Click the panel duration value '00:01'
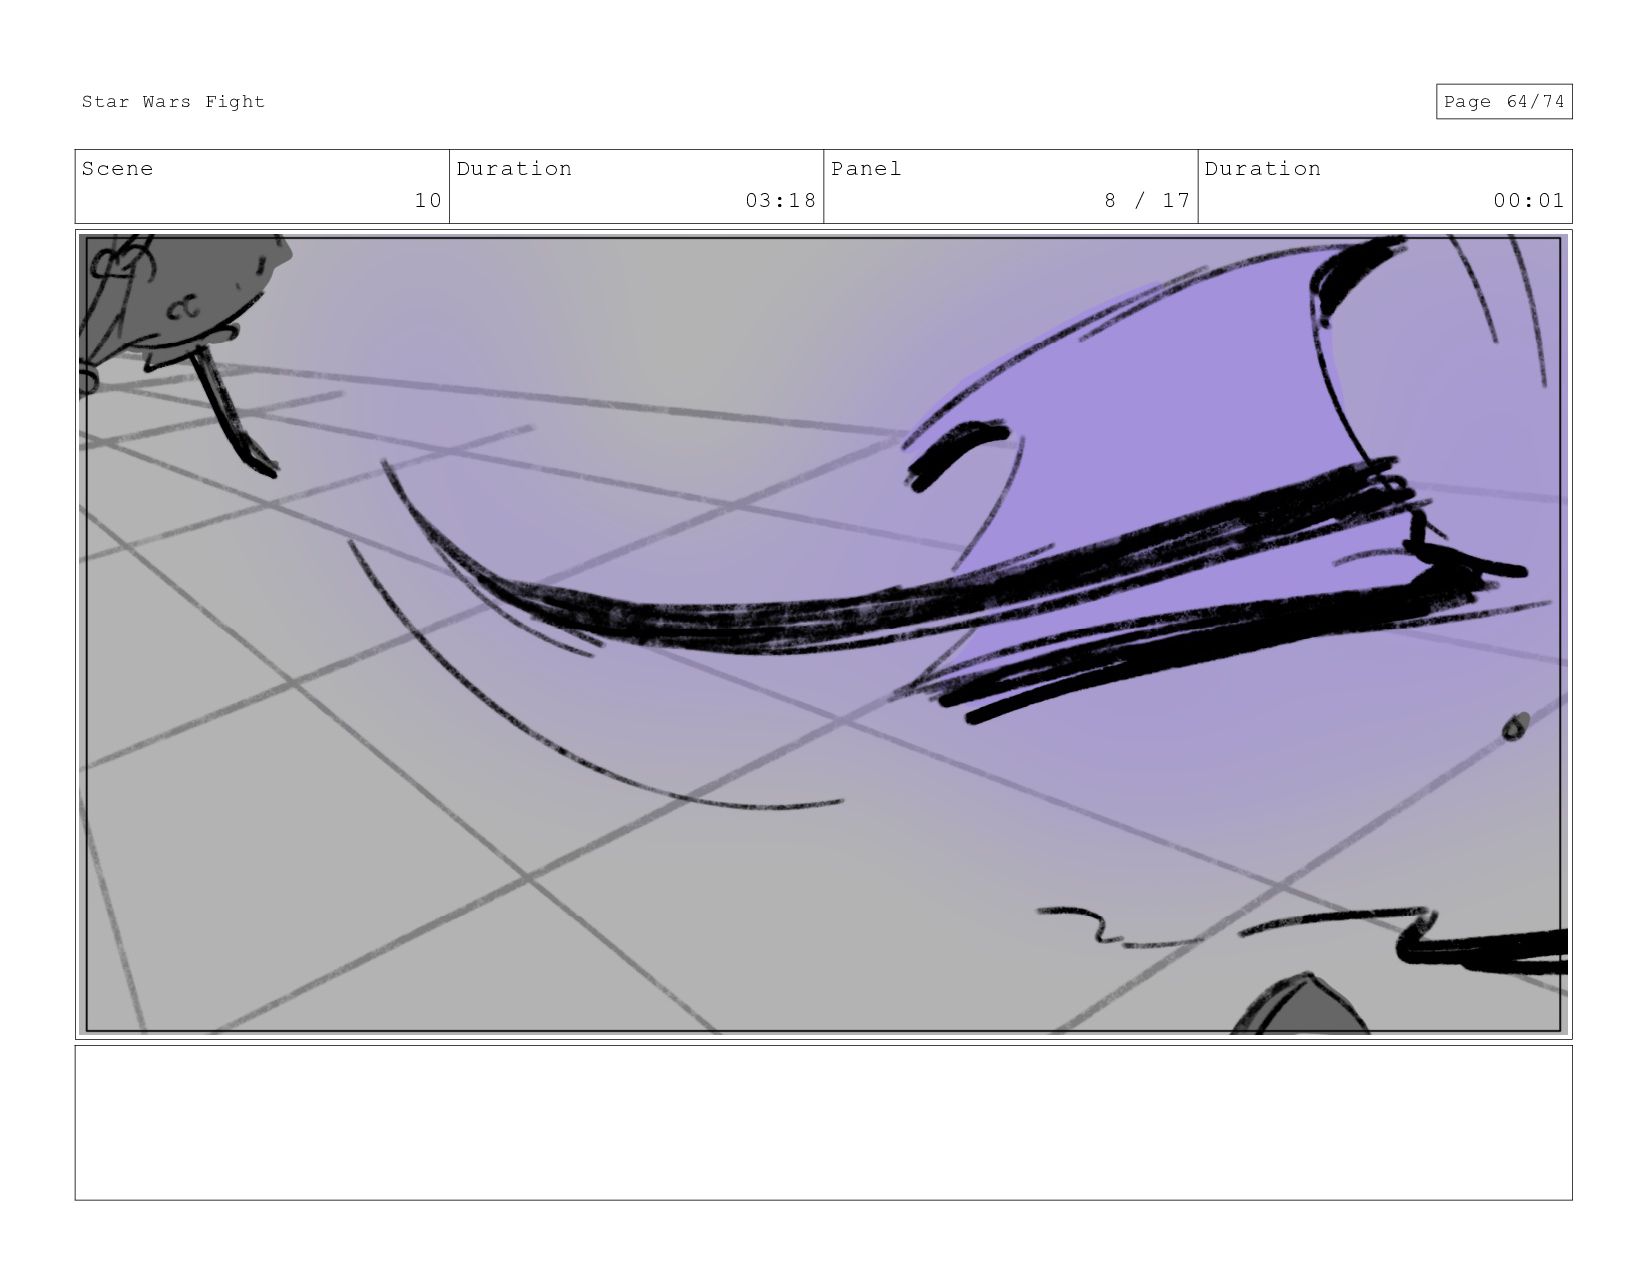The image size is (1650, 1275). [x=1529, y=200]
